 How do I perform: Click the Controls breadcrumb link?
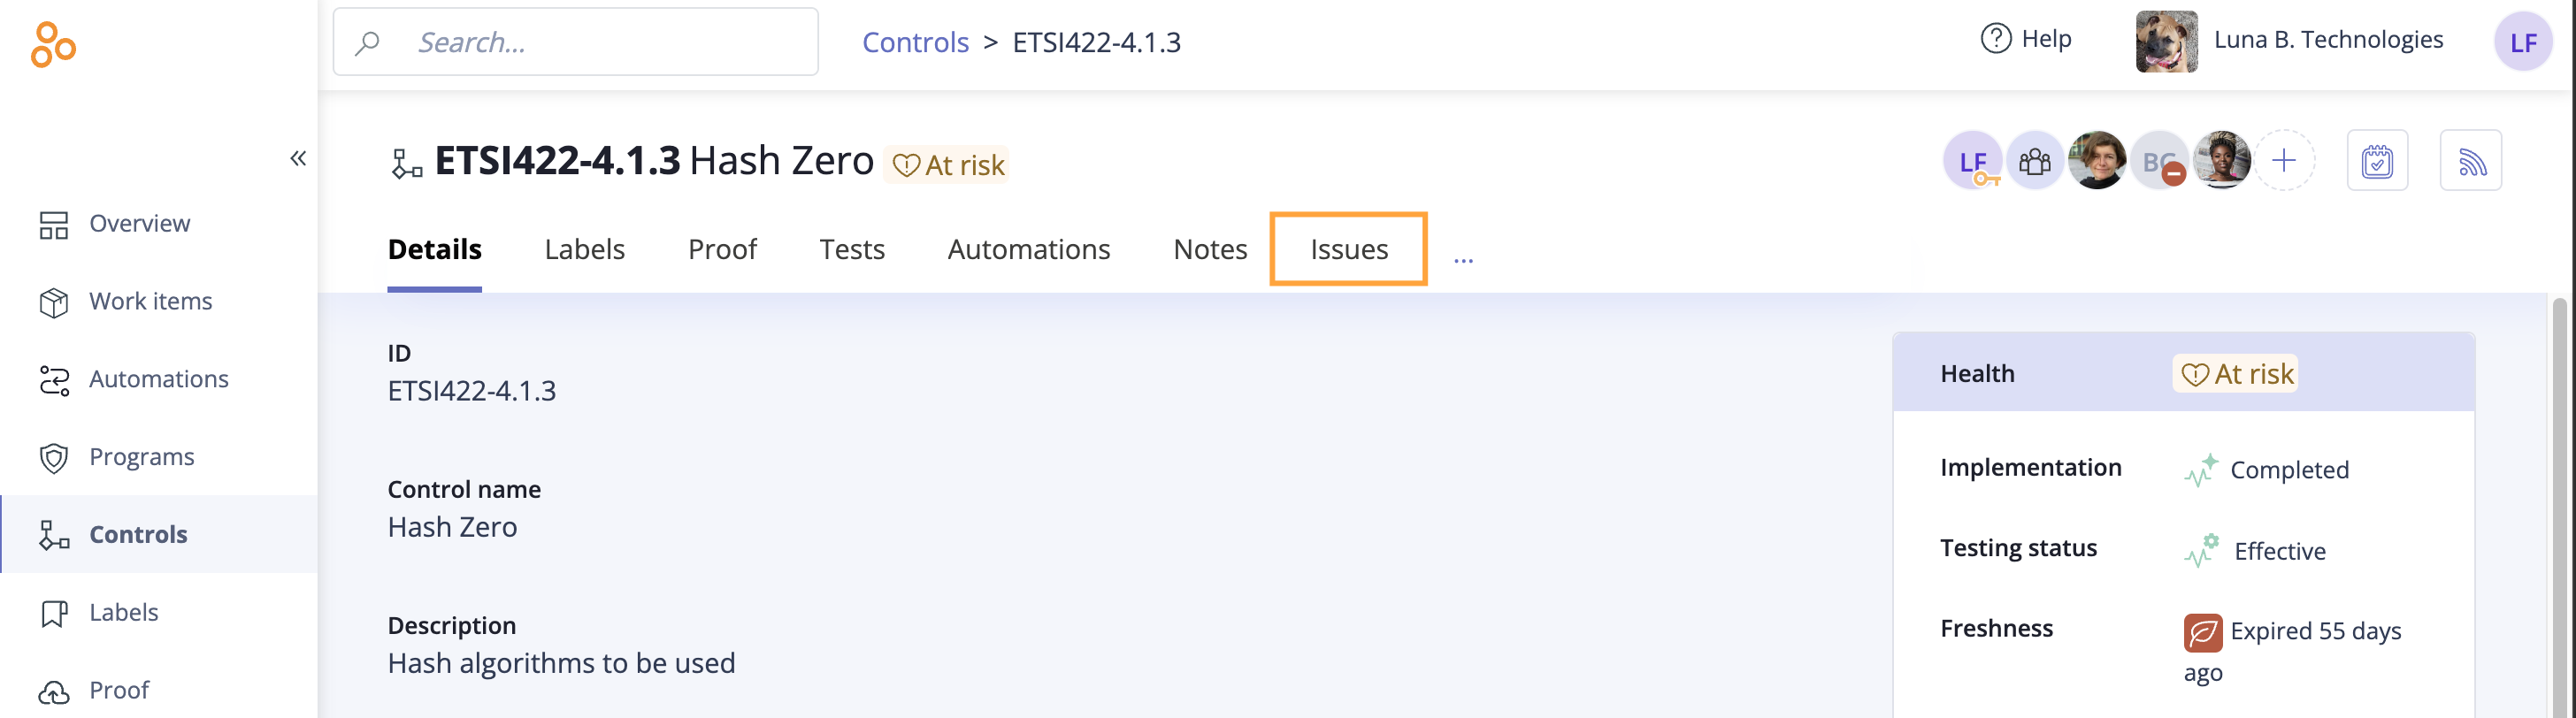(x=915, y=42)
